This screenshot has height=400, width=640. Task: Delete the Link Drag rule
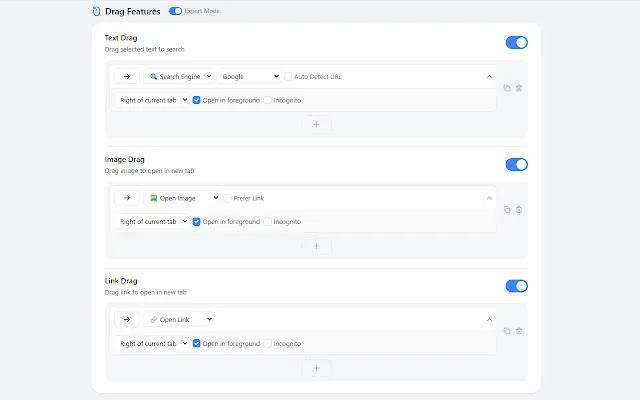pyautogui.click(x=519, y=331)
